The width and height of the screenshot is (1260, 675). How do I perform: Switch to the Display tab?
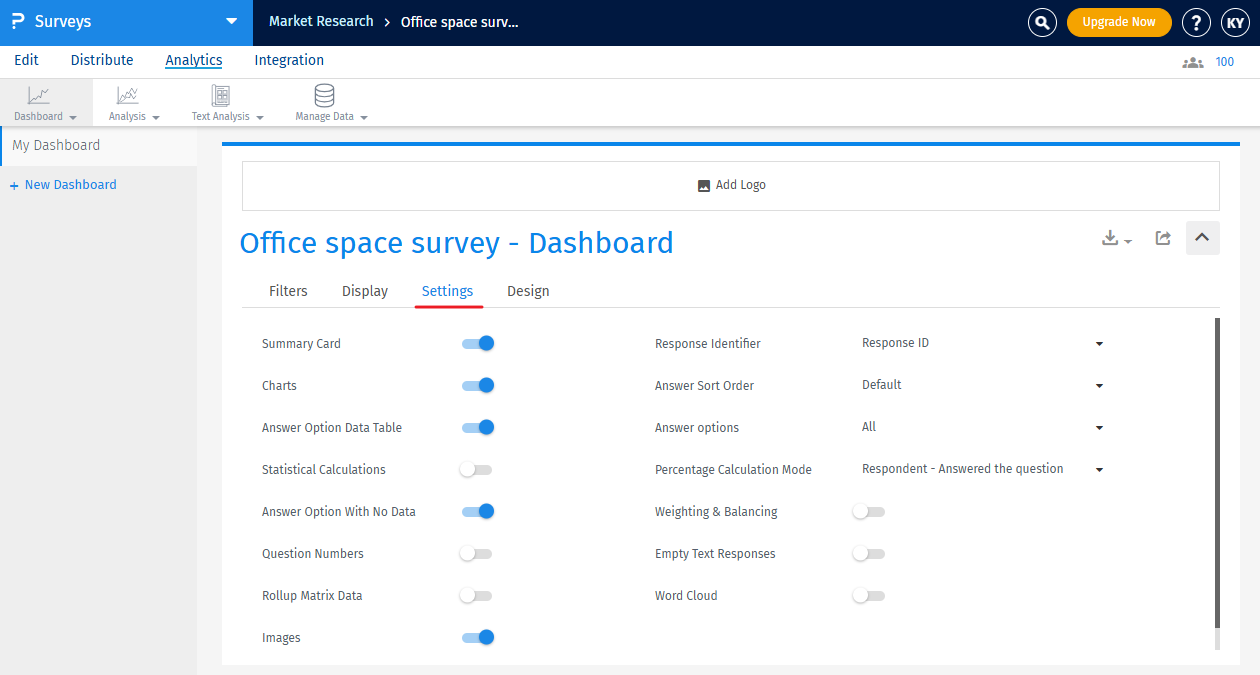(364, 291)
